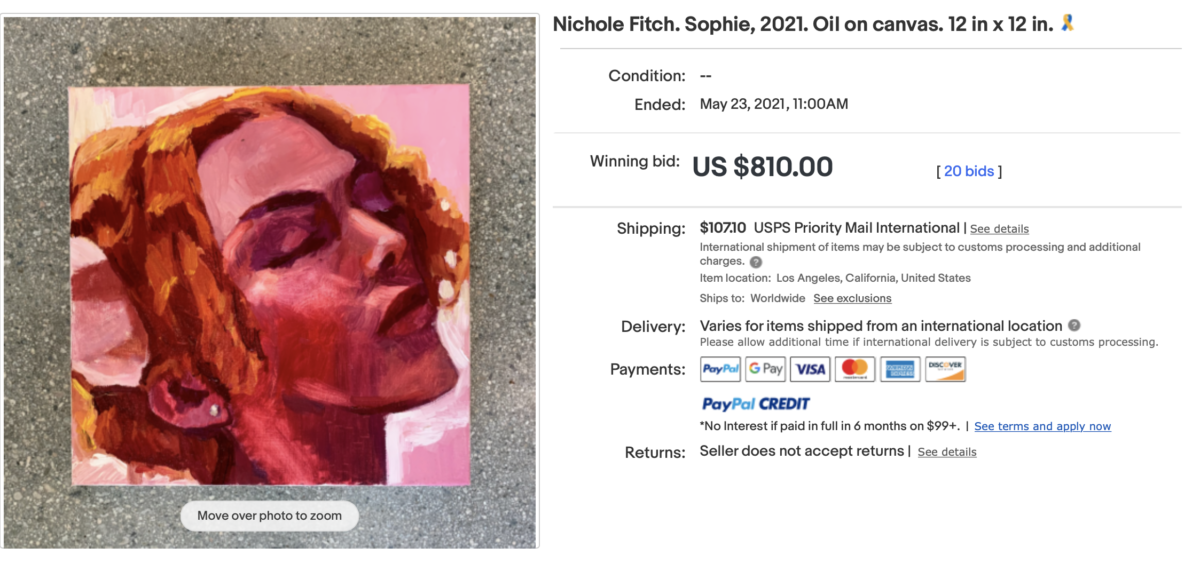The height and width of the screenshot is (571, 1200).
Task: Click the PayPal Credit logo
Action: point(756,404)
